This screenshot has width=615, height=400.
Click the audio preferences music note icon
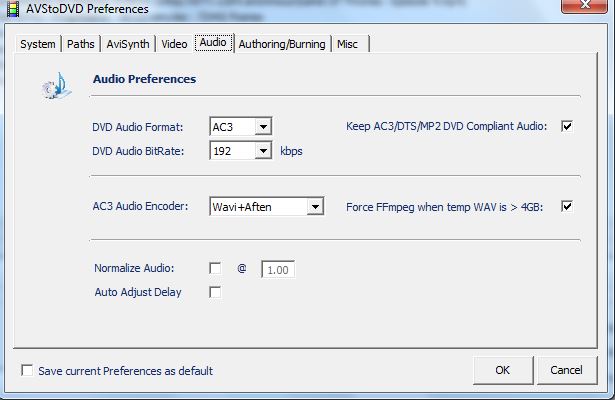[54, 87]
